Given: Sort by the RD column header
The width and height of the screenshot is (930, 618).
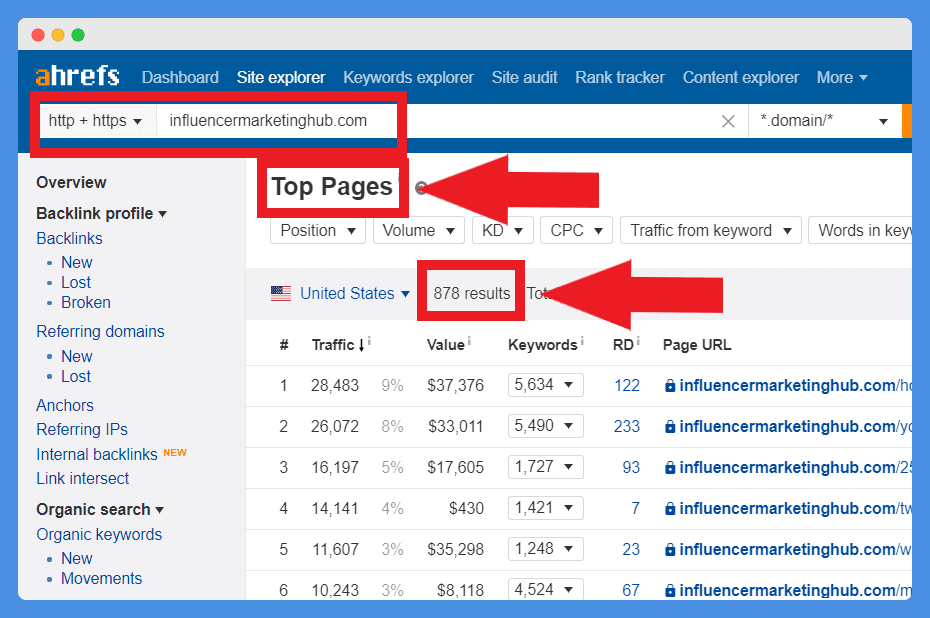Looking at the screenshot, I should coord(623,345).
